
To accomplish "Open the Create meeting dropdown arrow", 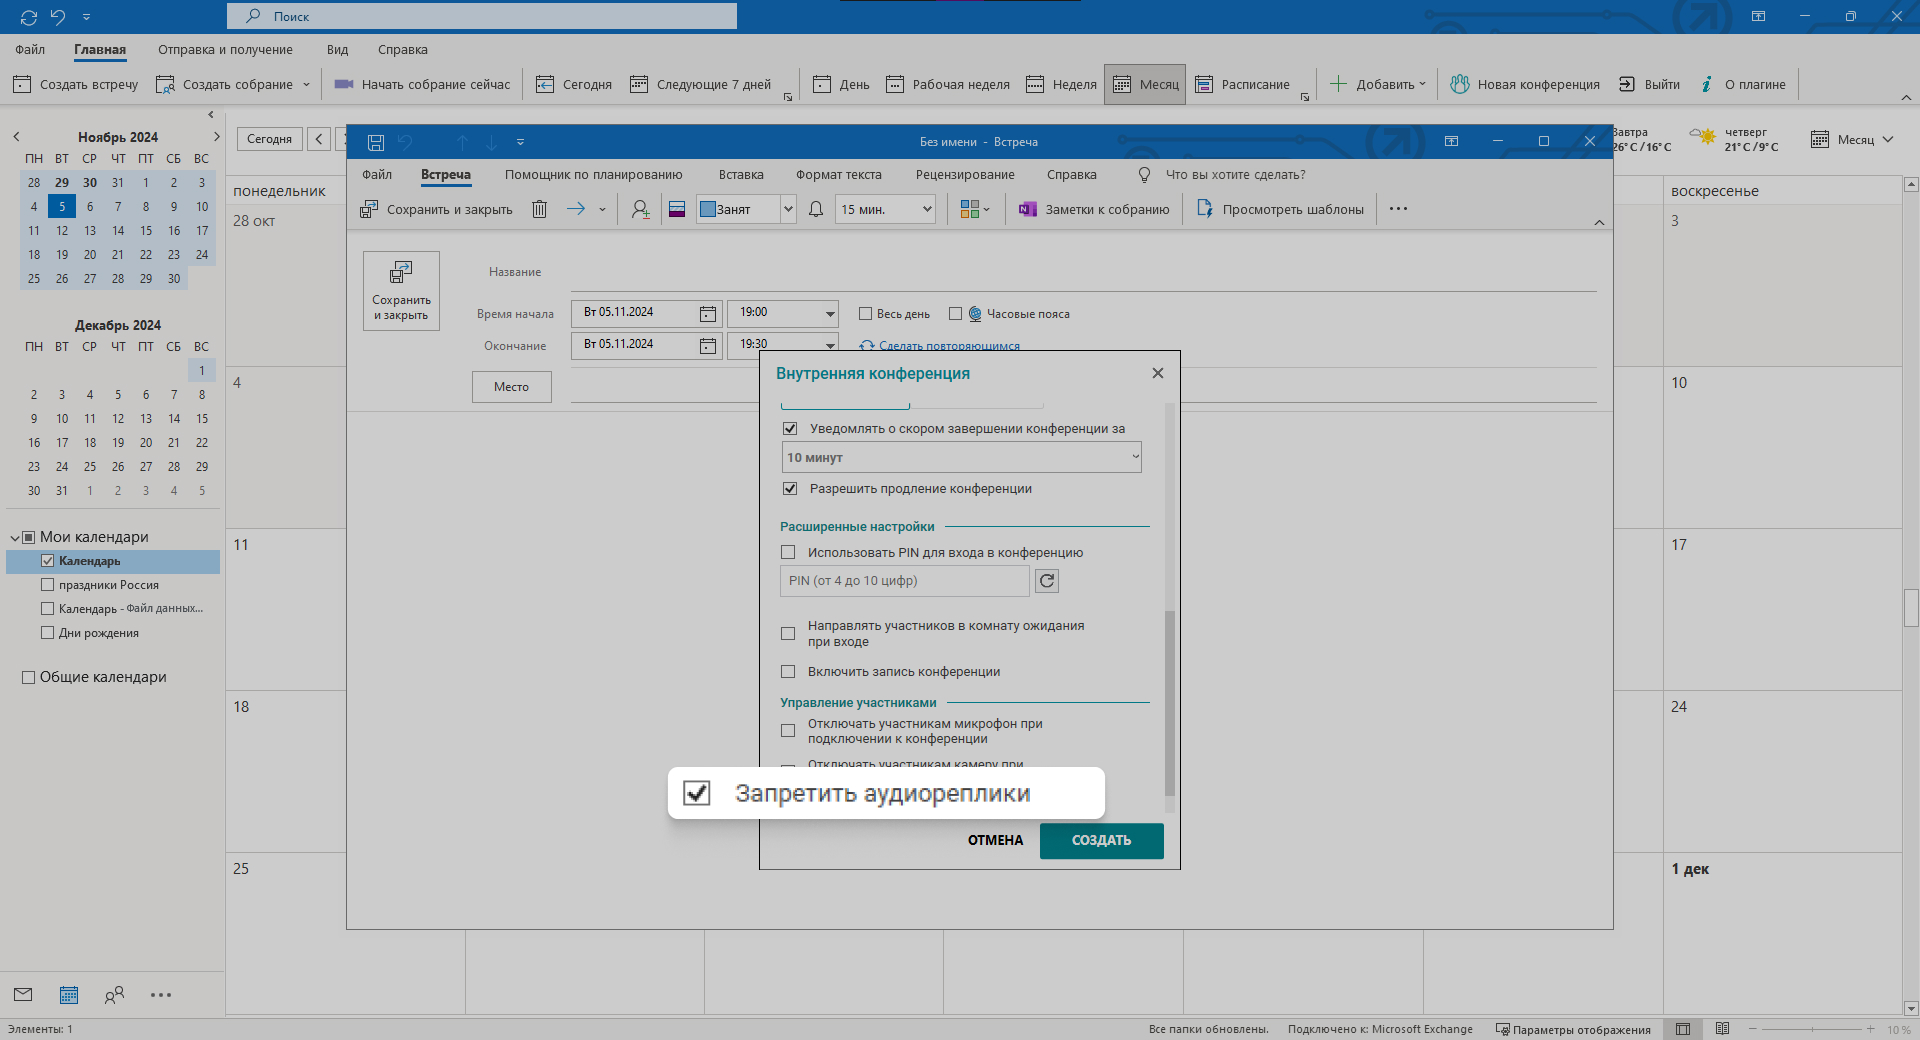I will point(306,84).
